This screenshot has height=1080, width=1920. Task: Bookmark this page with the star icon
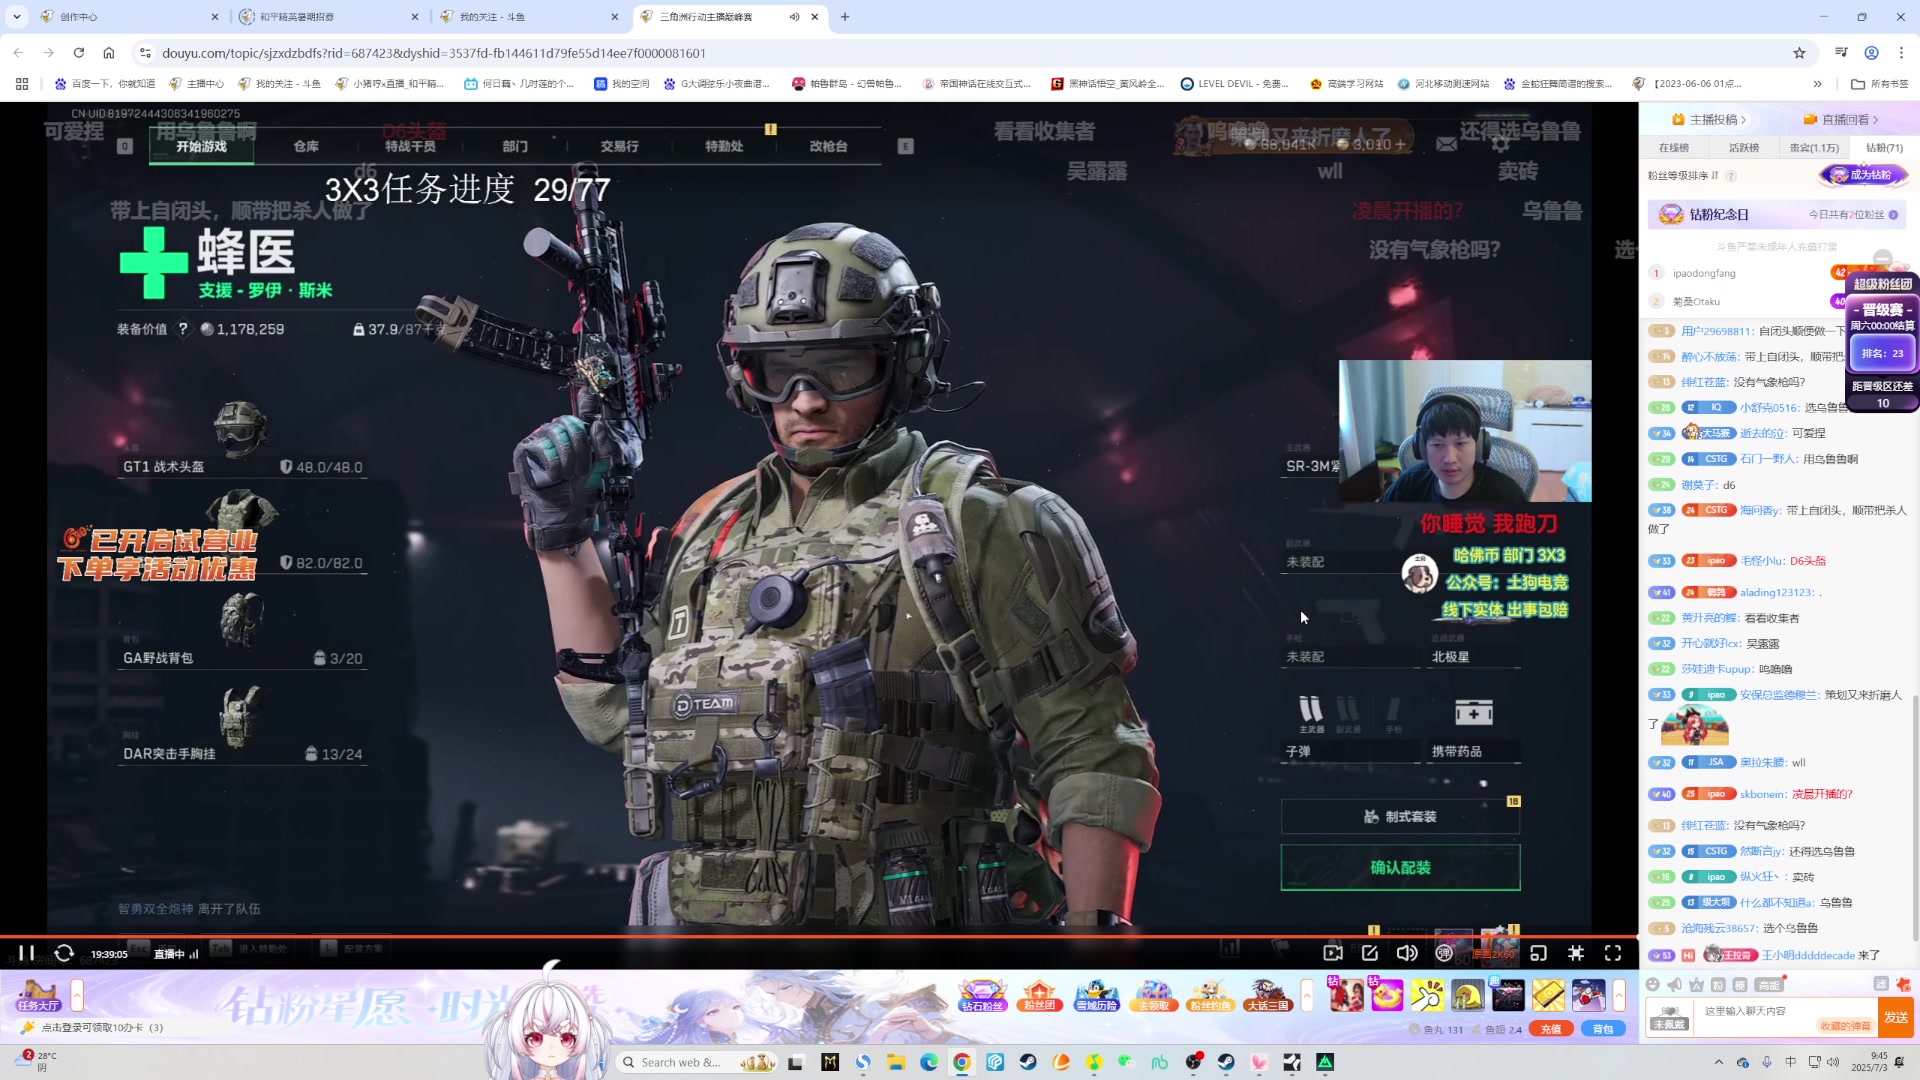click(x=1799, y=53)
